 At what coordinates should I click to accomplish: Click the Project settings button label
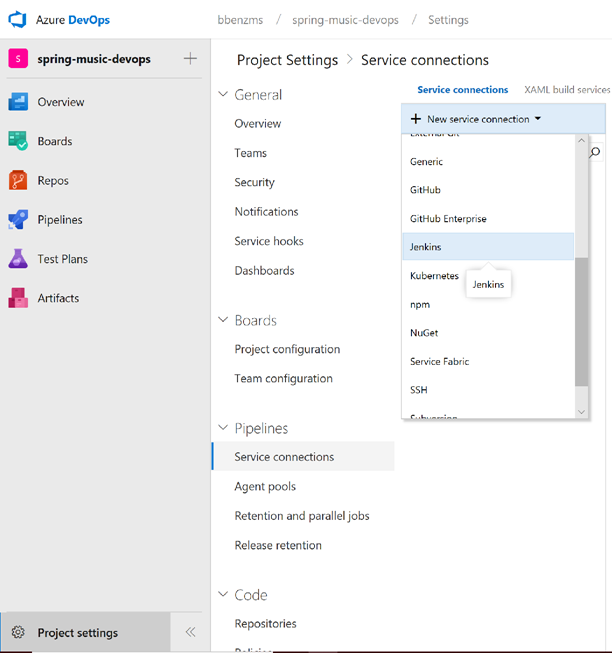78,633
